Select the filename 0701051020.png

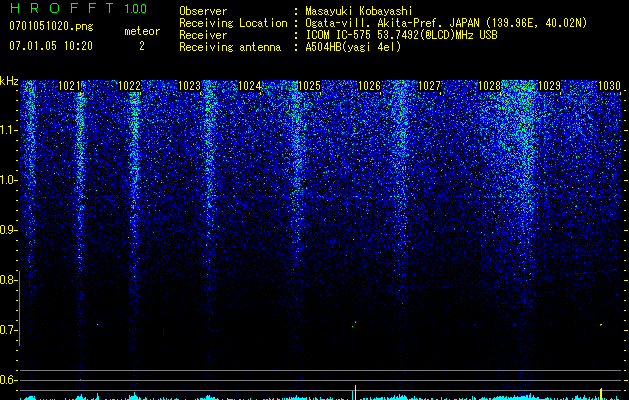(x=51, y=26)
